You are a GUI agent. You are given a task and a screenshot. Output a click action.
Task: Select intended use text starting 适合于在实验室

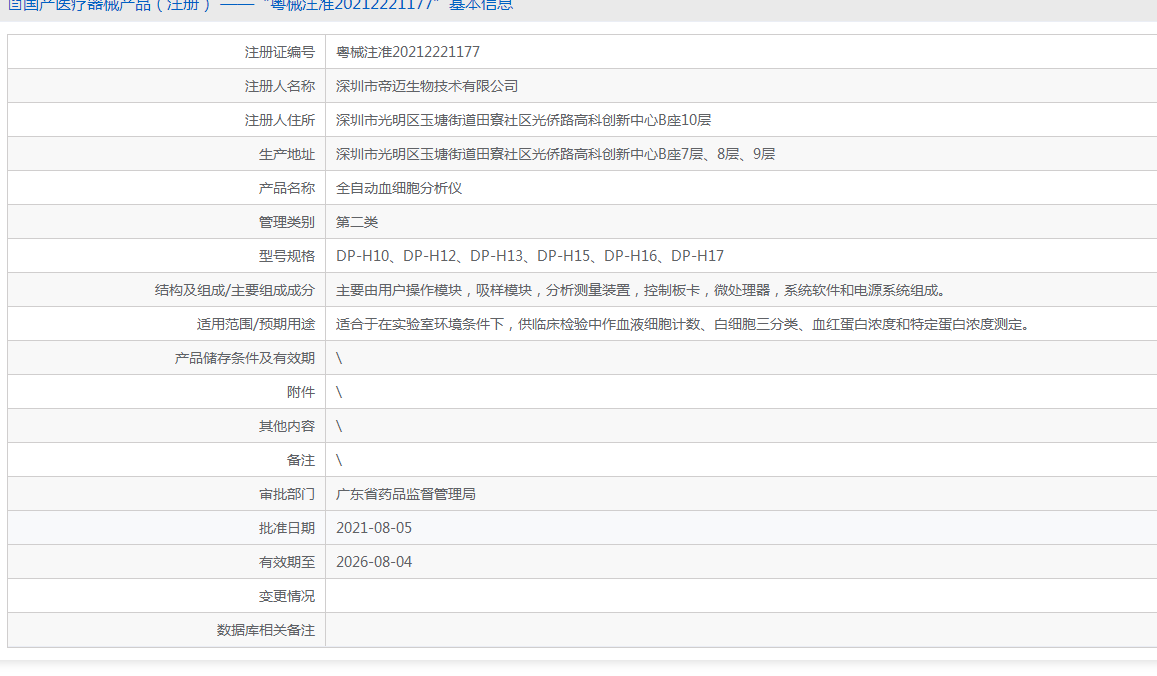tap(683, 323)
